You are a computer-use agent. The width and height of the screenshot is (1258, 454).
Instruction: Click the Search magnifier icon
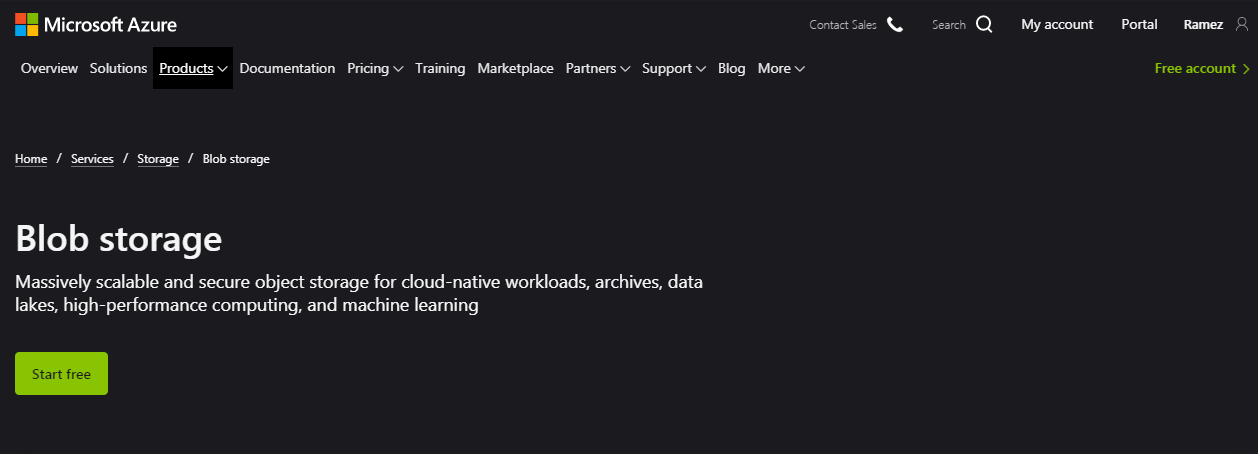pos(984,25)
